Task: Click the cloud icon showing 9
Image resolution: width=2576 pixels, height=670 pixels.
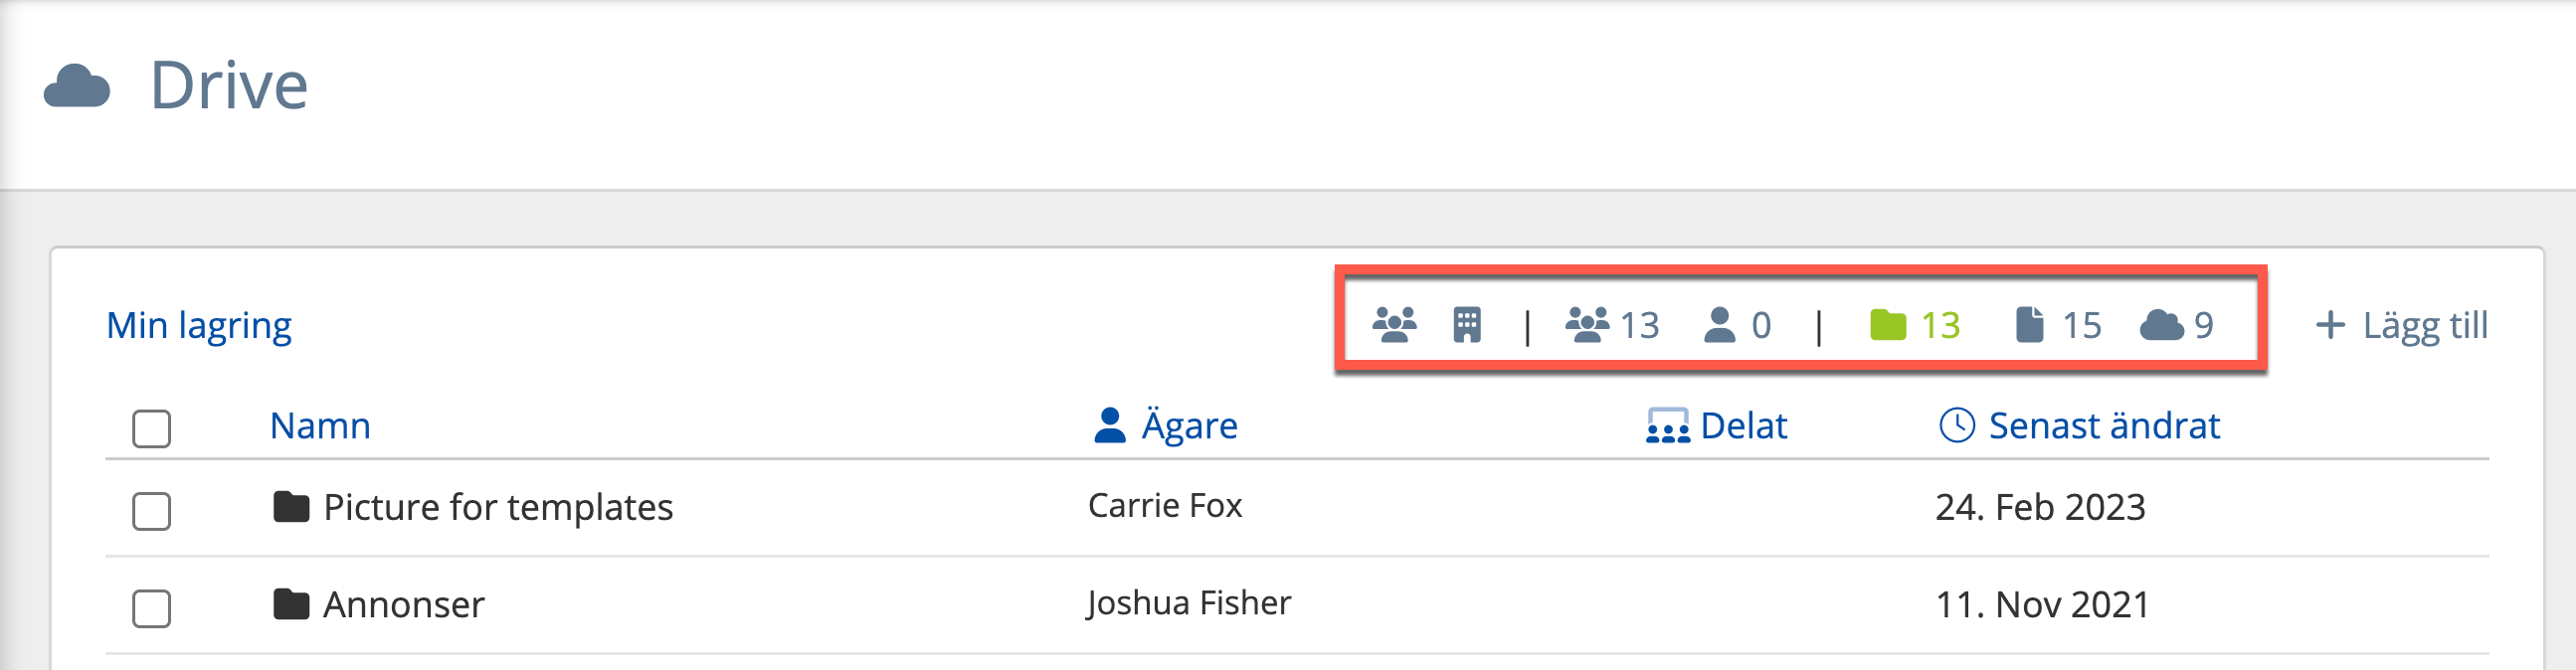Action: click(2162, 325)
